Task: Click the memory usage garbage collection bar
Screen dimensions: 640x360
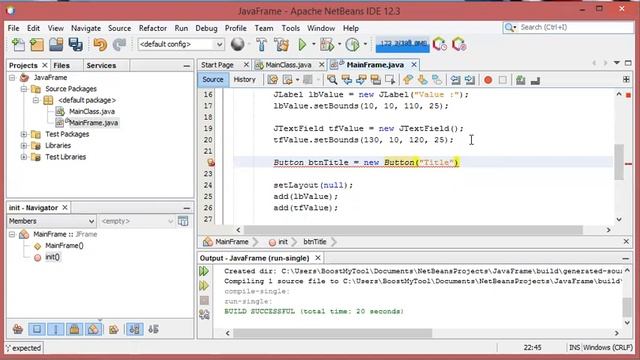Action: (x=402, y=44)
